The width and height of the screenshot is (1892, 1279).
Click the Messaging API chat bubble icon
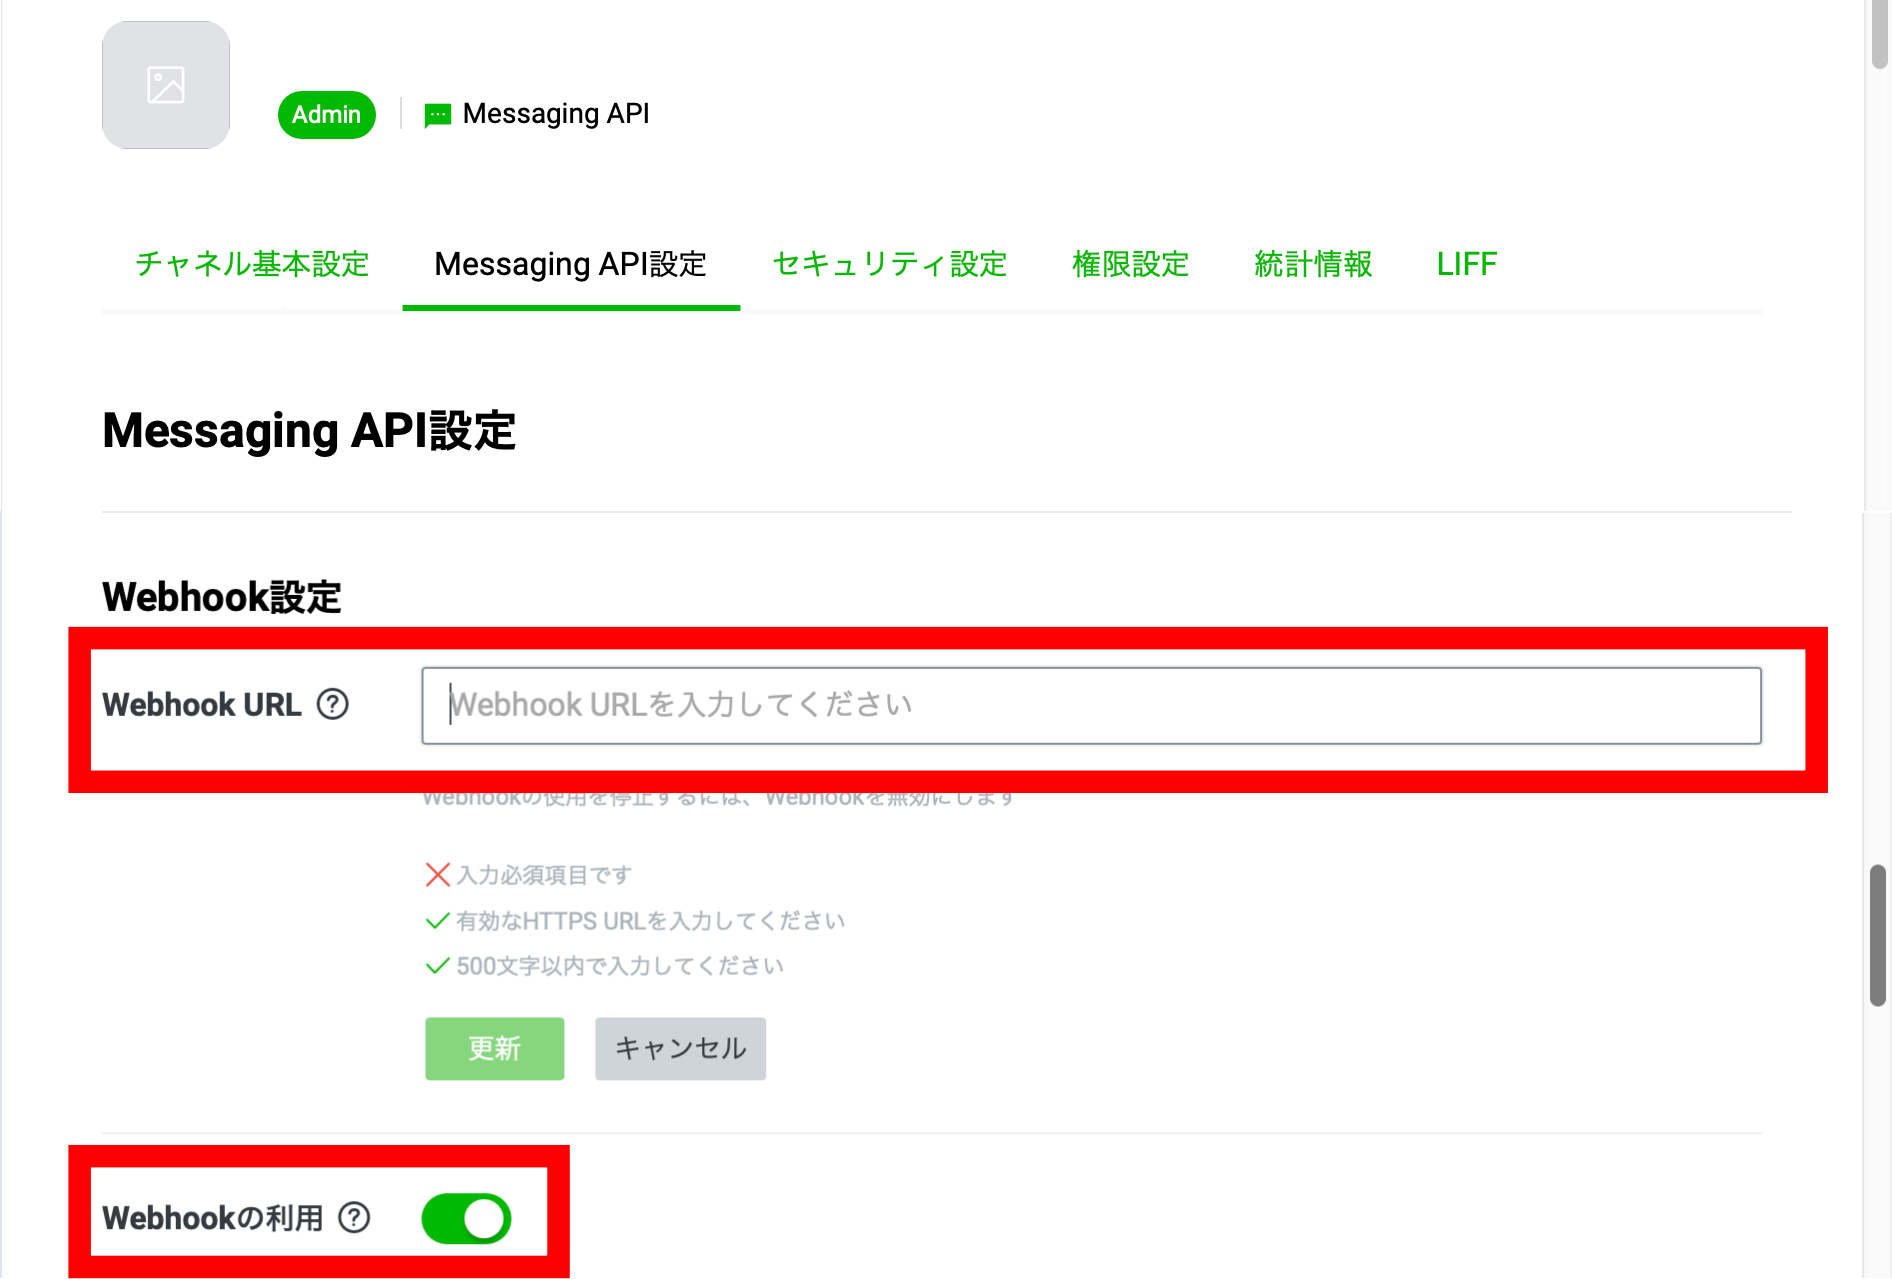click(x=437, y=115)
